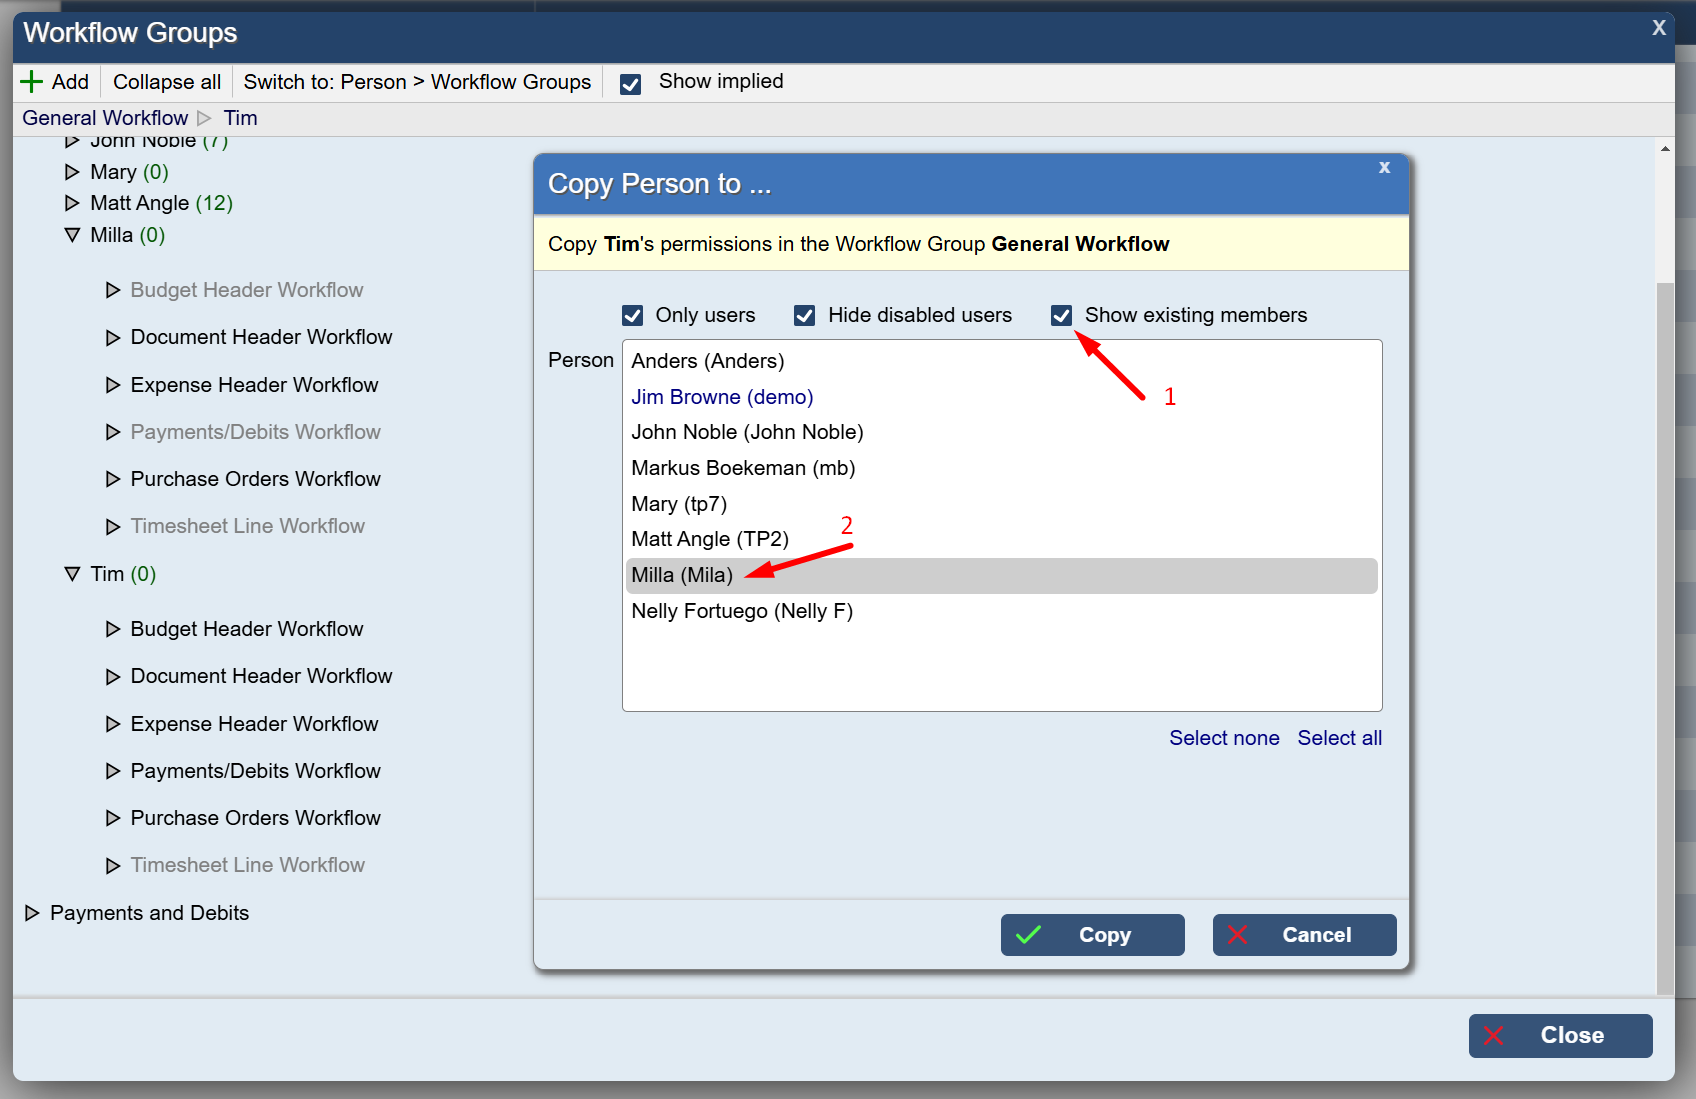Toggle the Show implied checkbox
This screenshot has height=1099, width=1696.
point(631,84)
